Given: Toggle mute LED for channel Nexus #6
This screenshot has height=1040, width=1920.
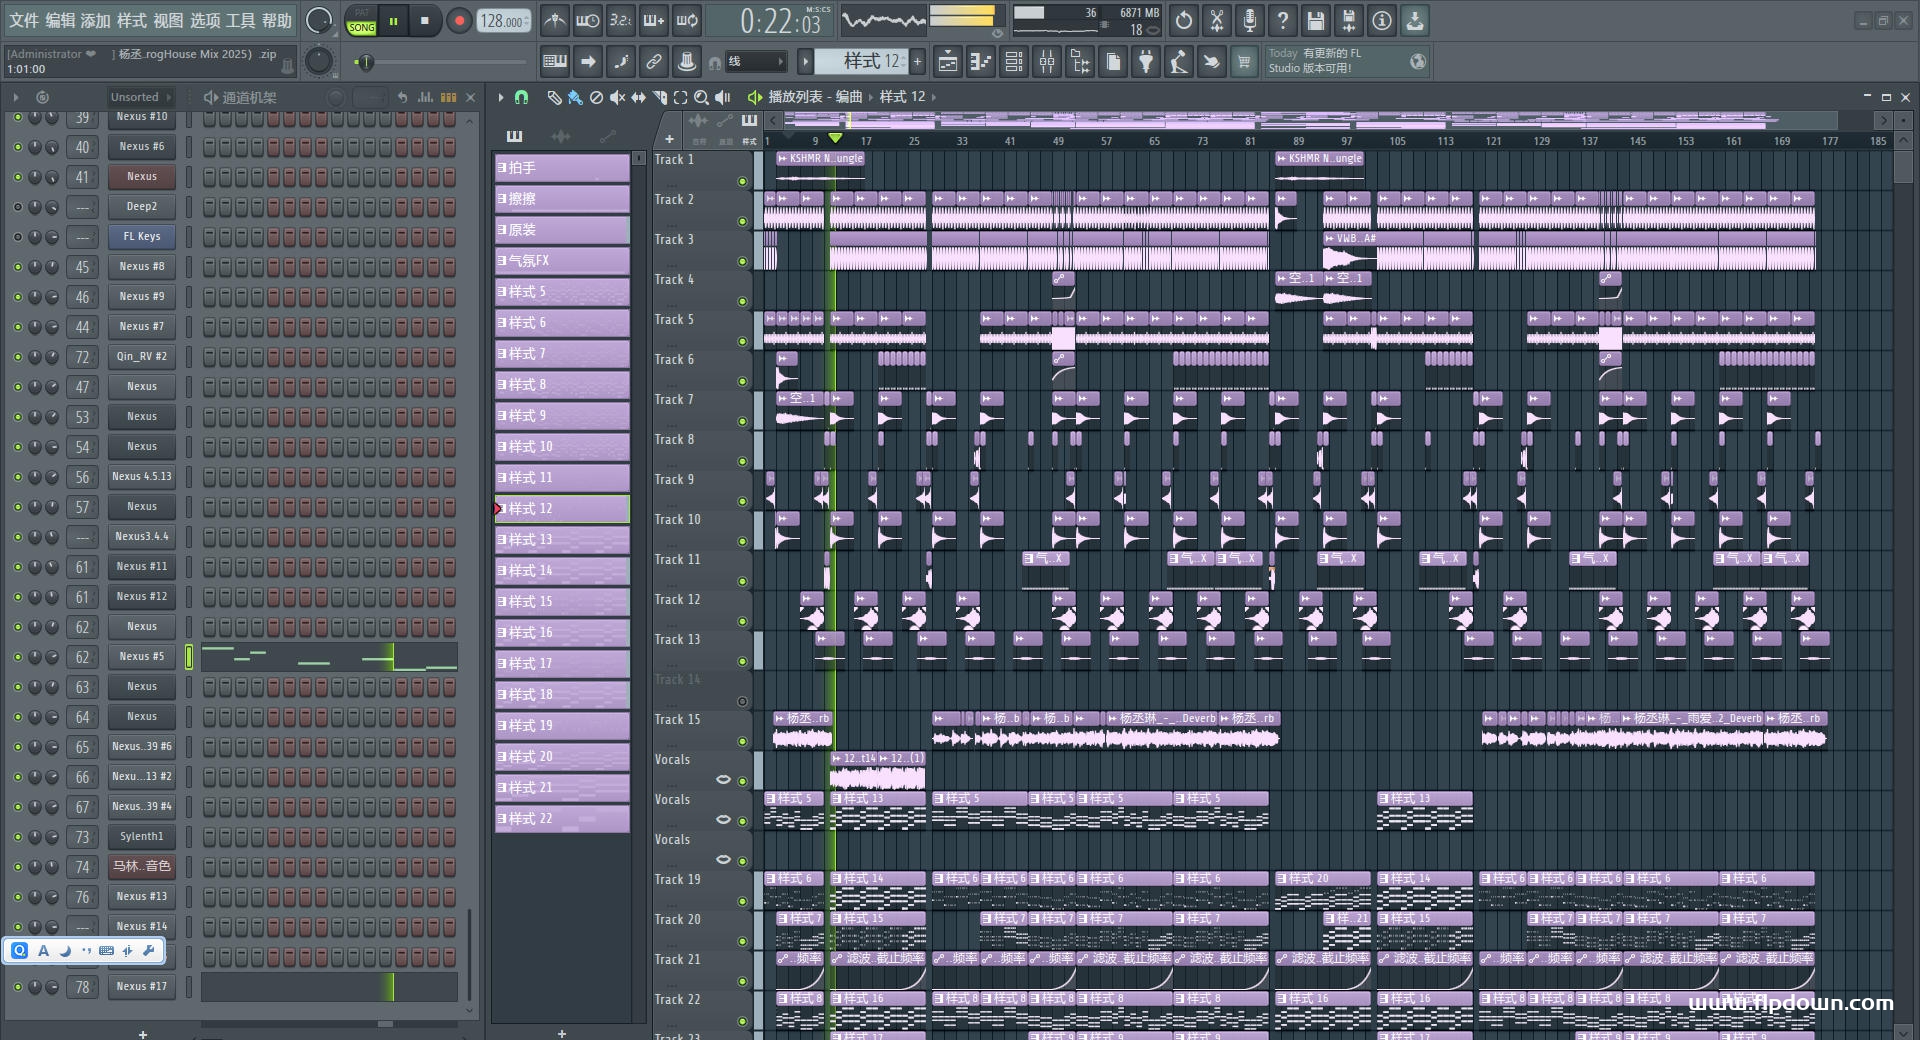Looking at the screenshot, I should click(x=17, y=147).
